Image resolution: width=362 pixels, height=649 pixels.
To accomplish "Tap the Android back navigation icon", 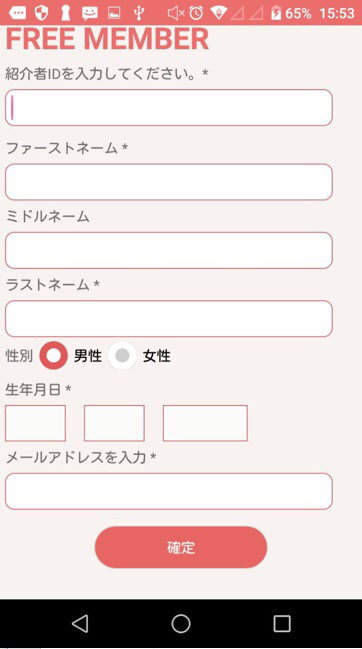I will tap(80, 623).
